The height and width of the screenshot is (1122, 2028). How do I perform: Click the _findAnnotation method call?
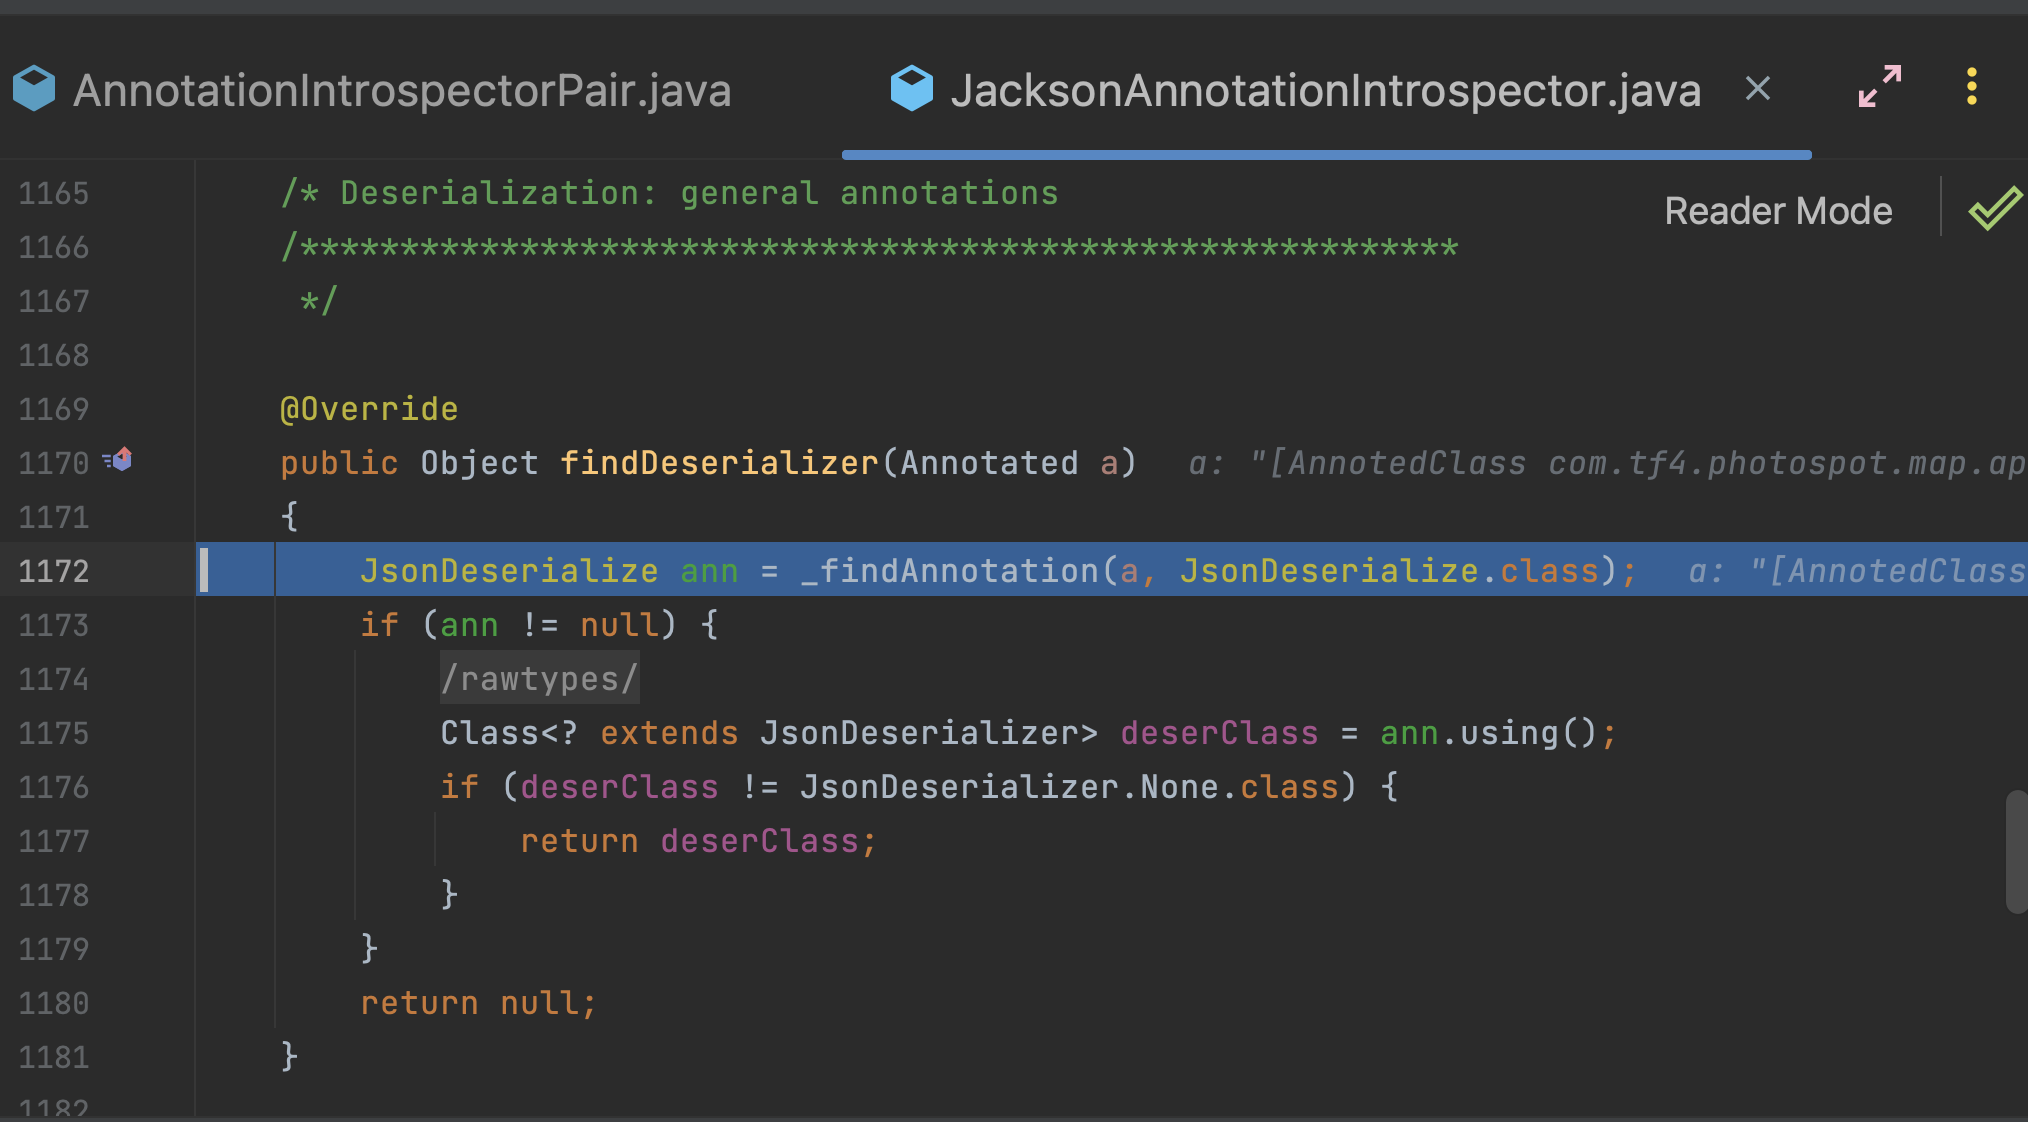[948, 571]
